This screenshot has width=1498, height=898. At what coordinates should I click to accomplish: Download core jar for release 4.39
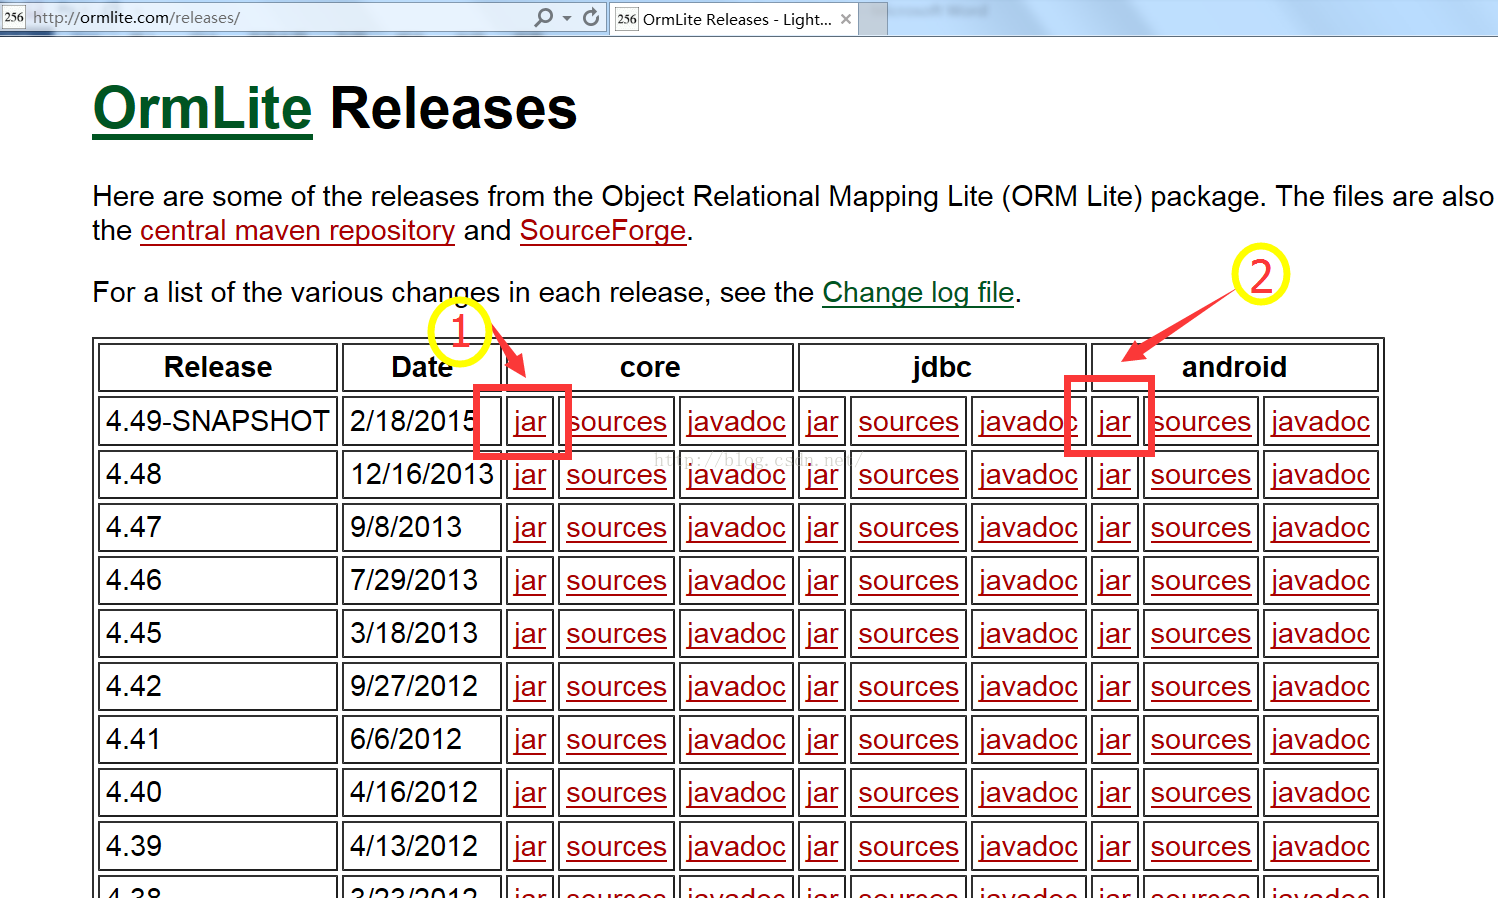point(530,847)
